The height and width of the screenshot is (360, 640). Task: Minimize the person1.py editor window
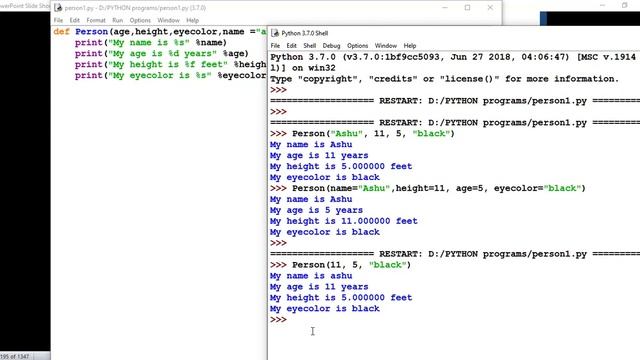(445, 8)
